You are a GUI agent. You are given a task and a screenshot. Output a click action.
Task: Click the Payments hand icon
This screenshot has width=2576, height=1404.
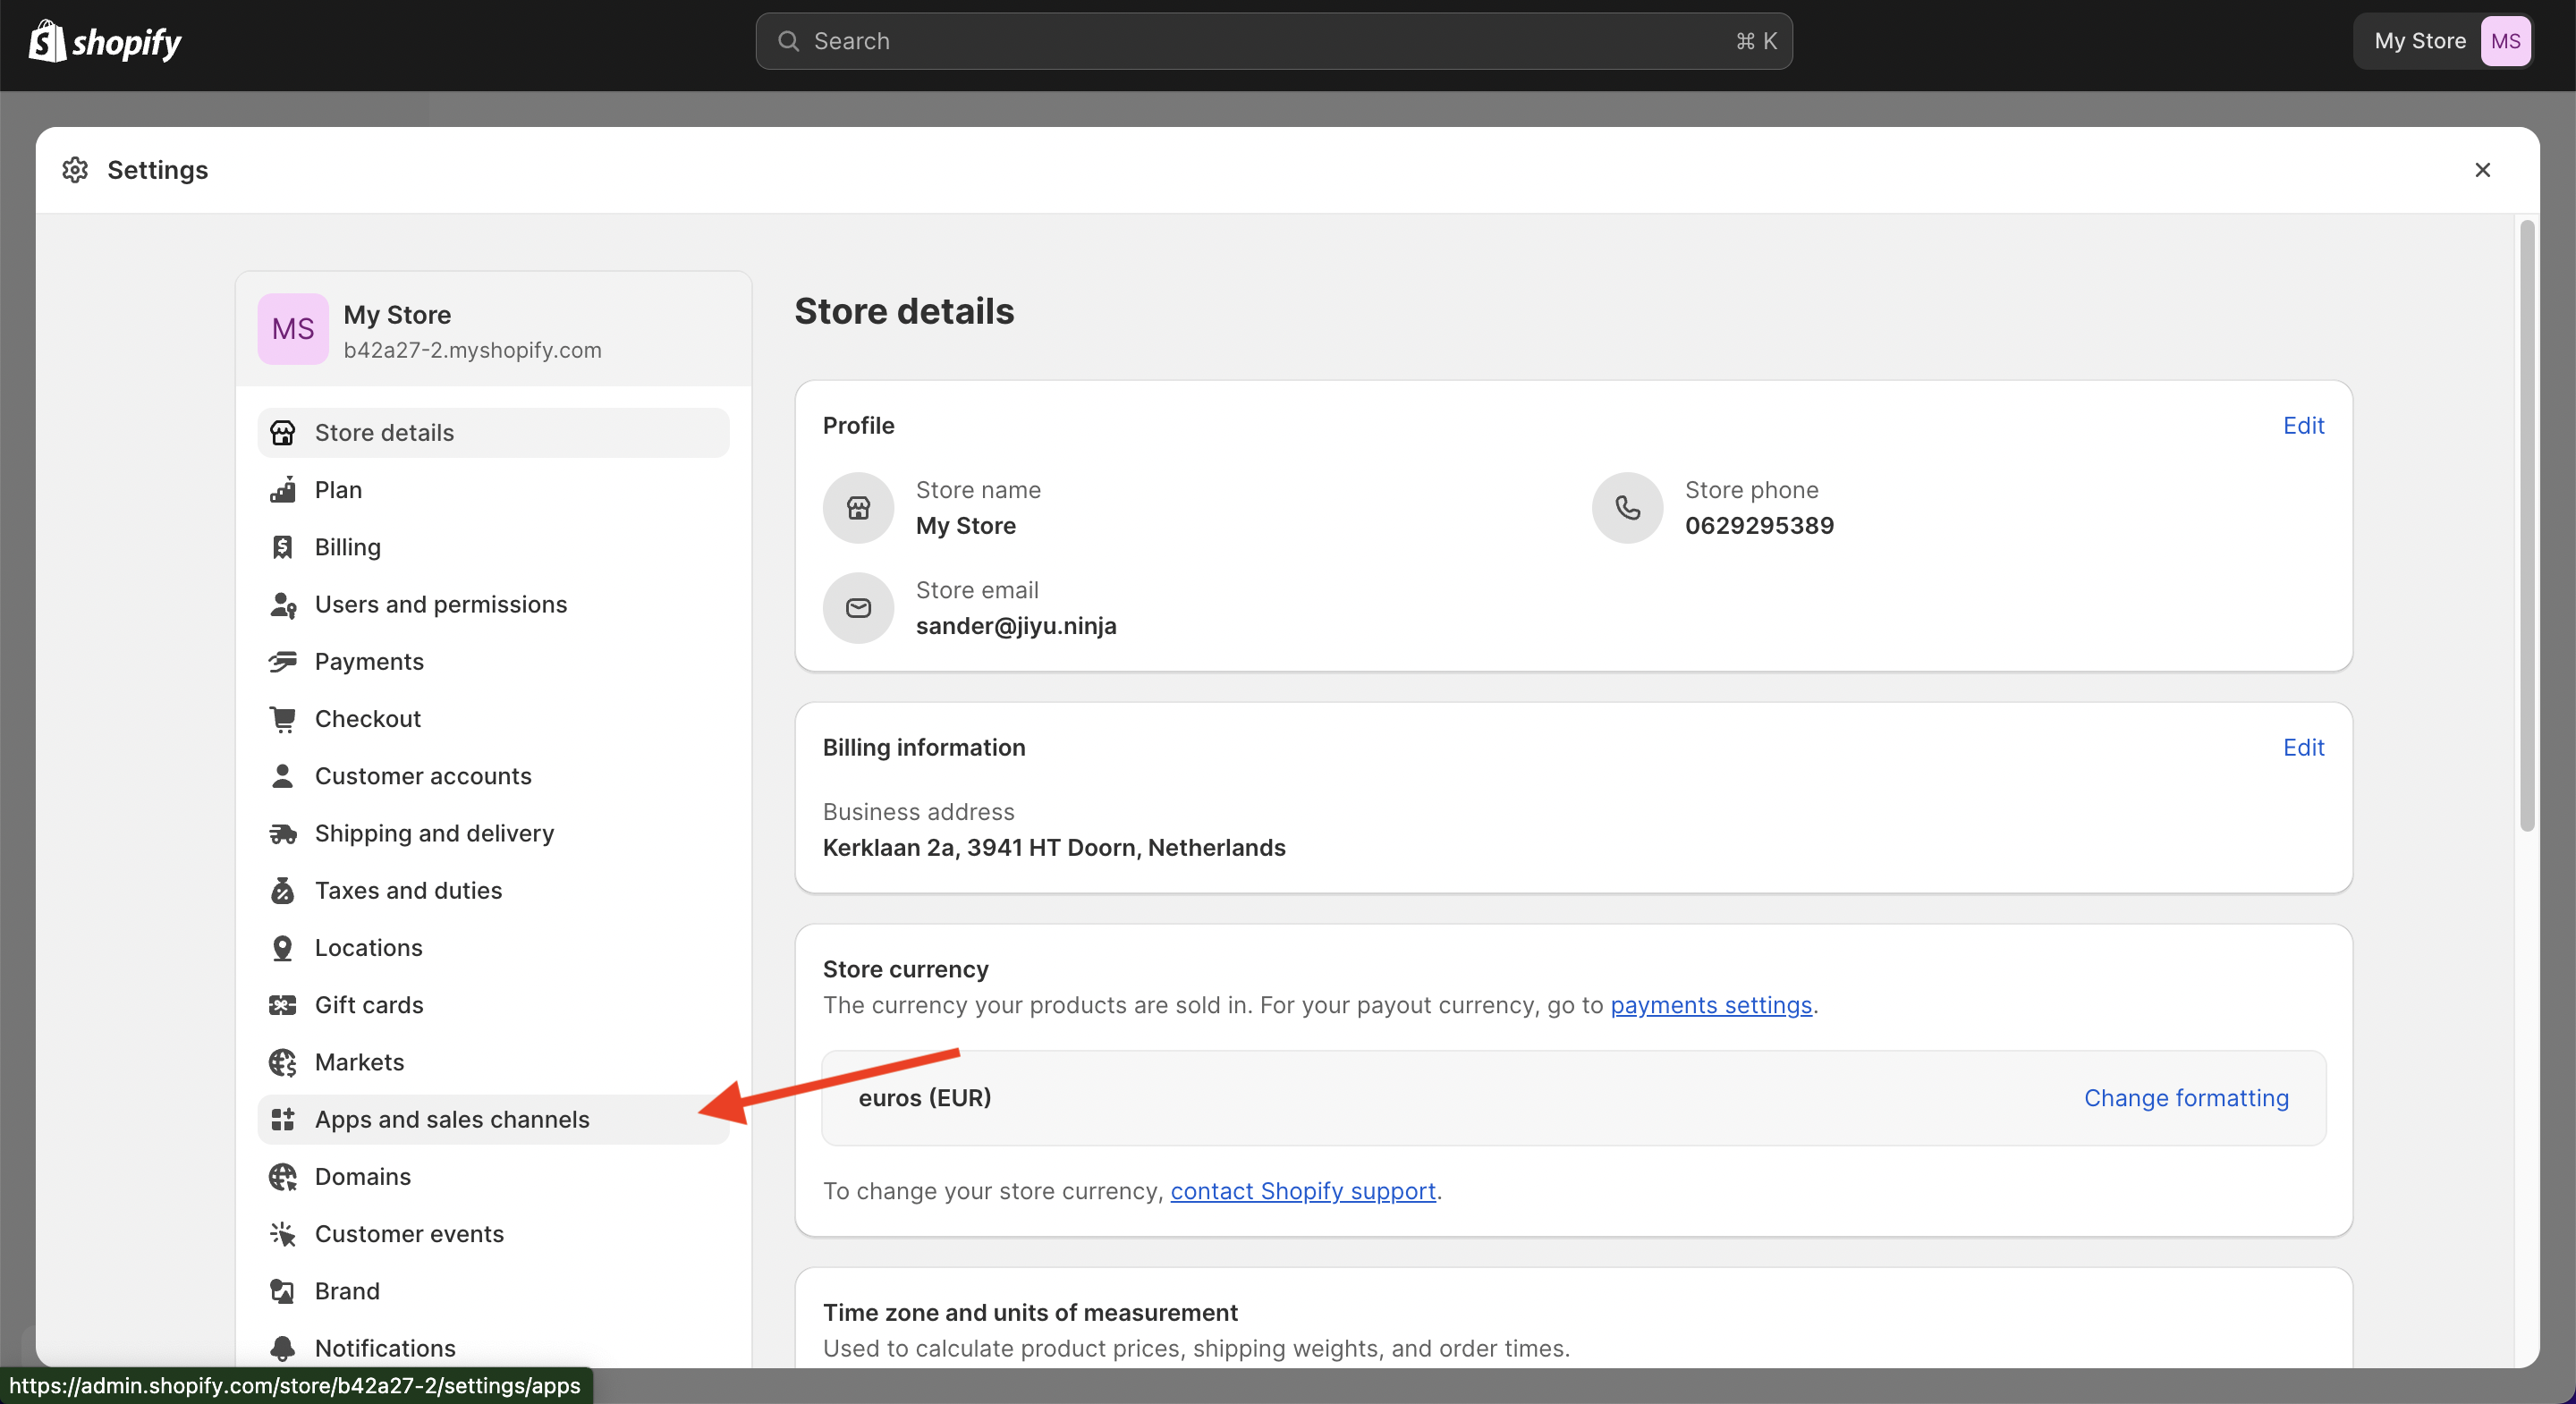pyautogui.click(x=283, y=662)
